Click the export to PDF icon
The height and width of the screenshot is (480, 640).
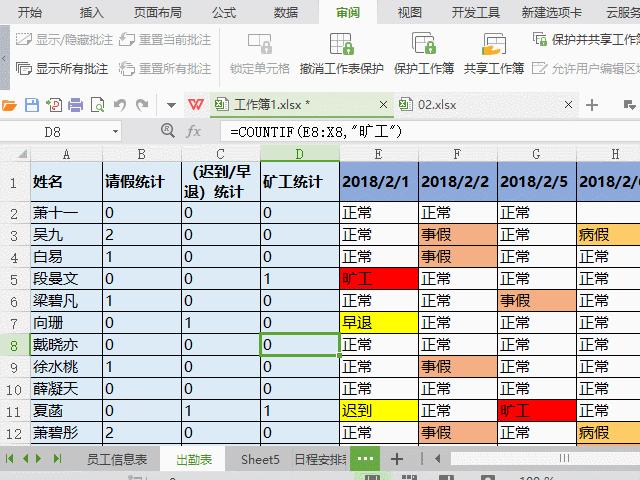54,105
